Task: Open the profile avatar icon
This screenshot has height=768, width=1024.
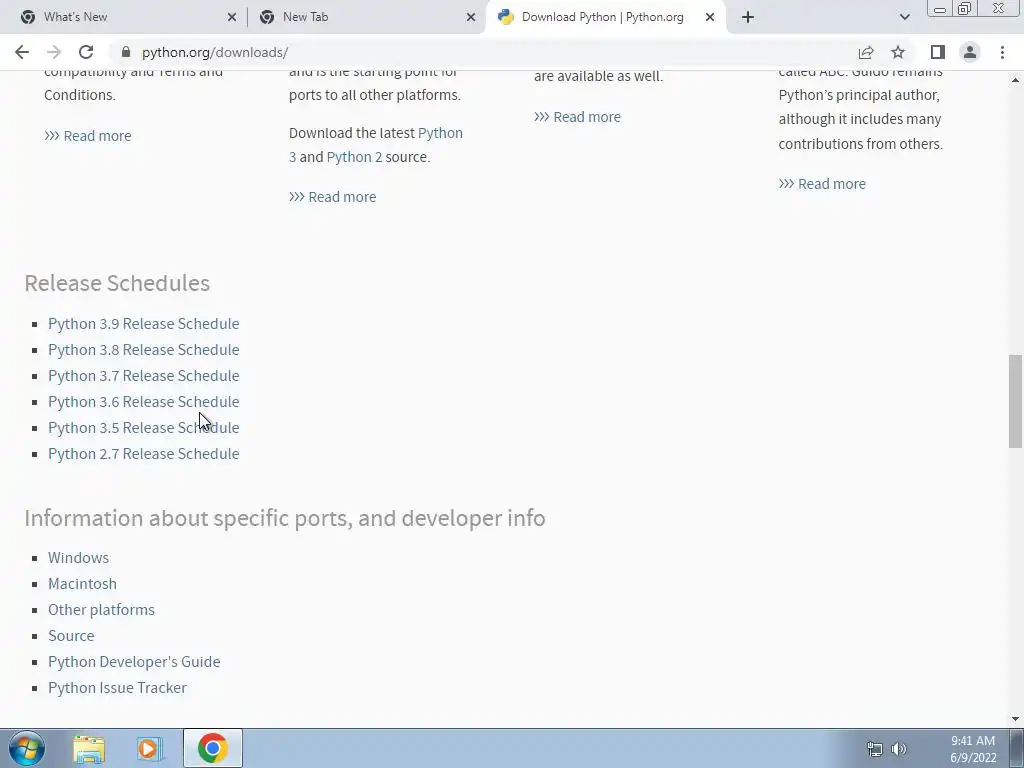Action: point(970,52)
